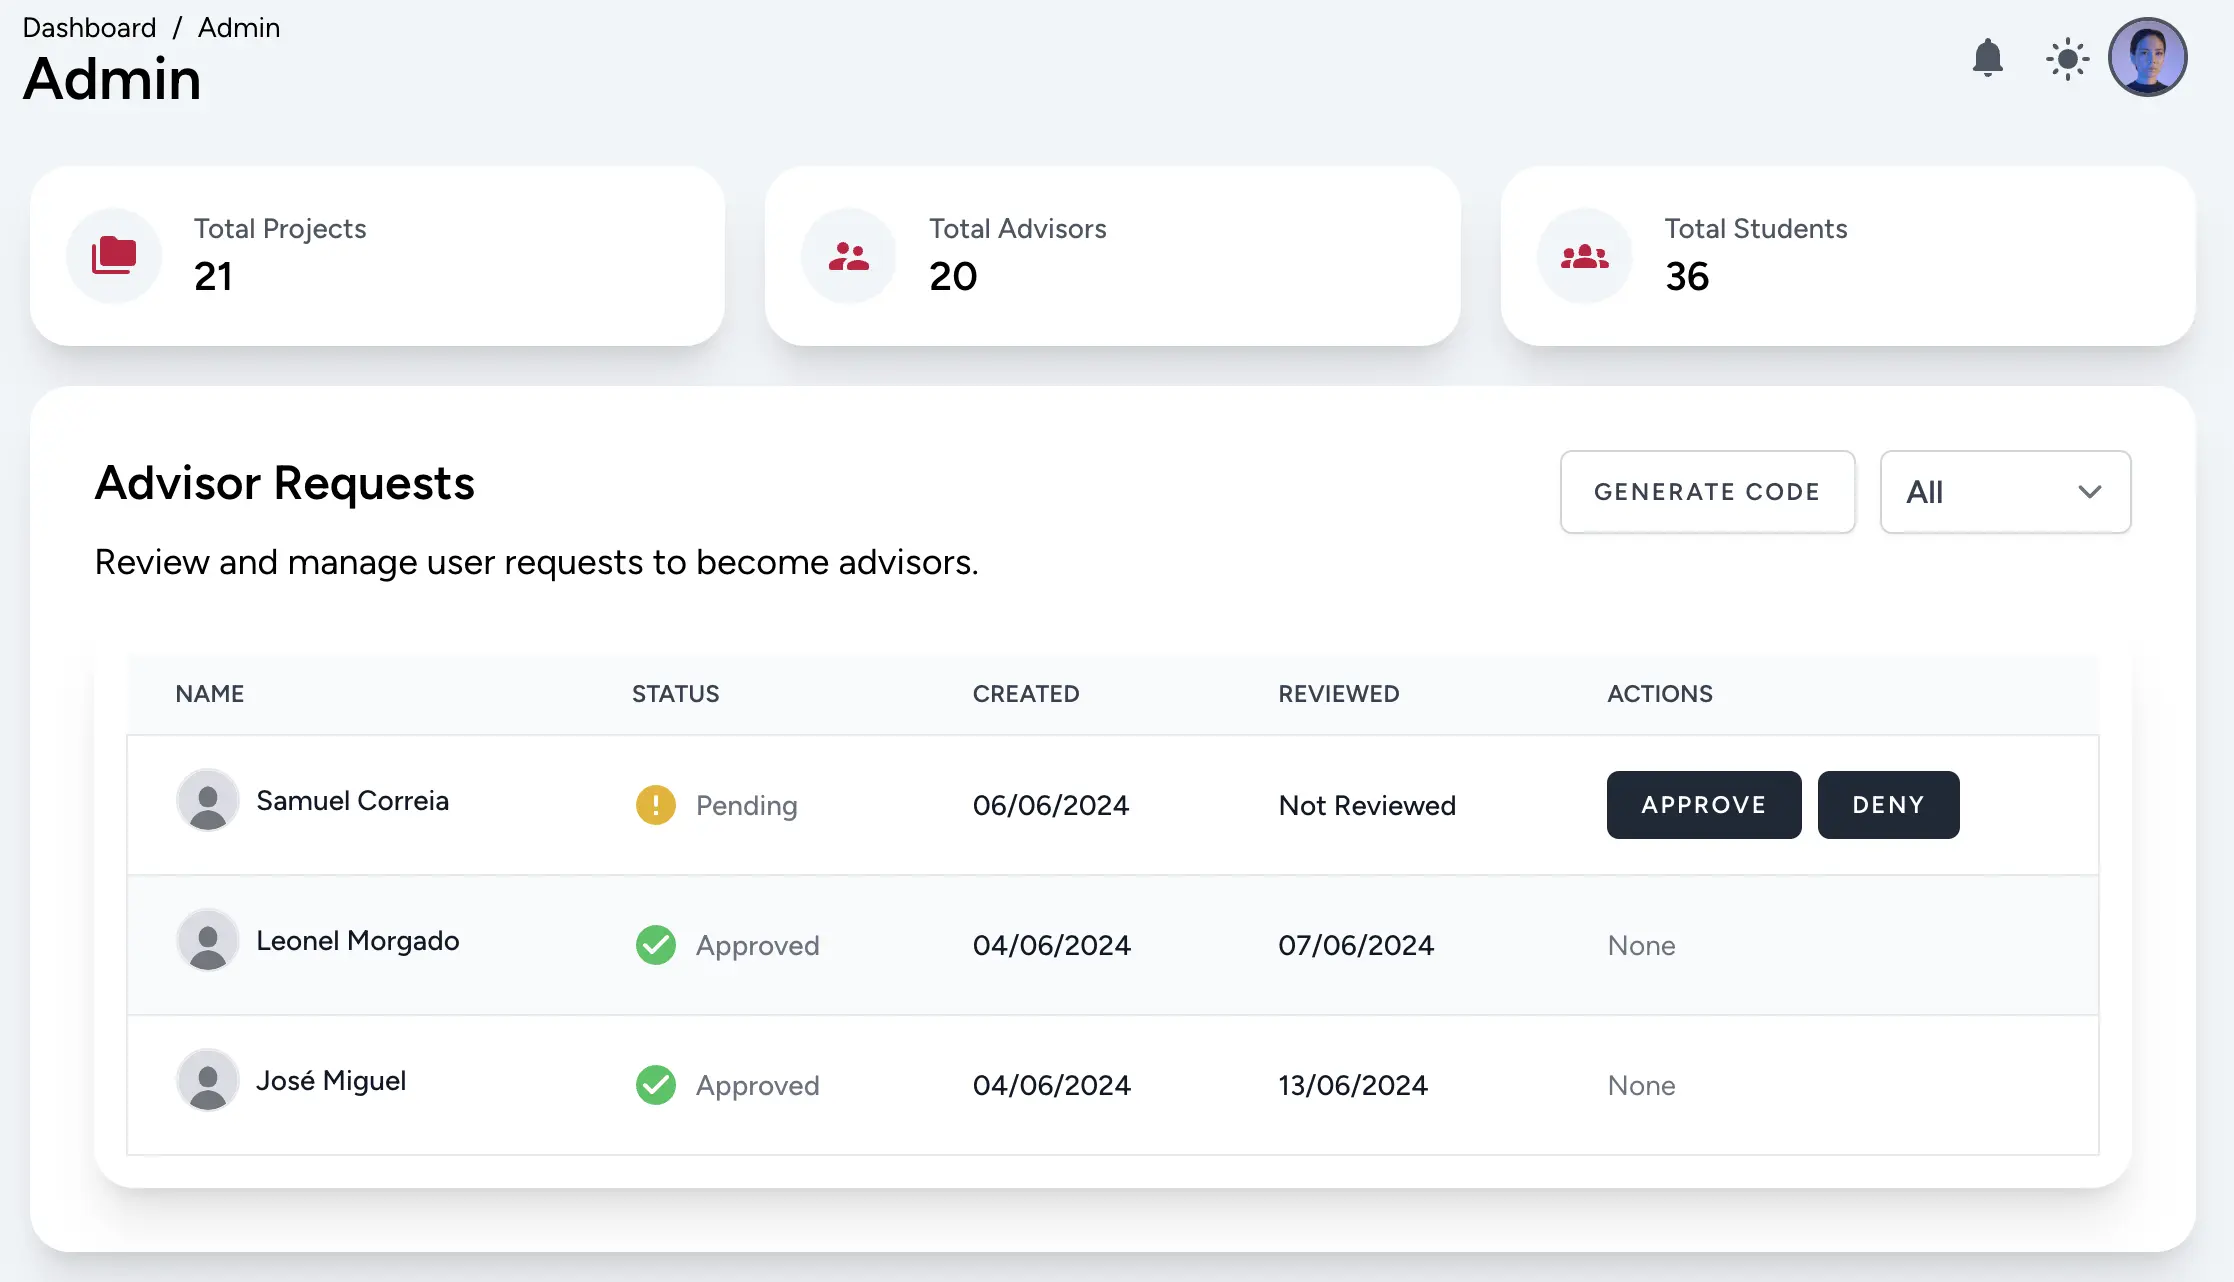The width and height of the screenshot is (2234, 1282).
Task: Click the Total Advisors icon
Action: (x=848, y=255)
